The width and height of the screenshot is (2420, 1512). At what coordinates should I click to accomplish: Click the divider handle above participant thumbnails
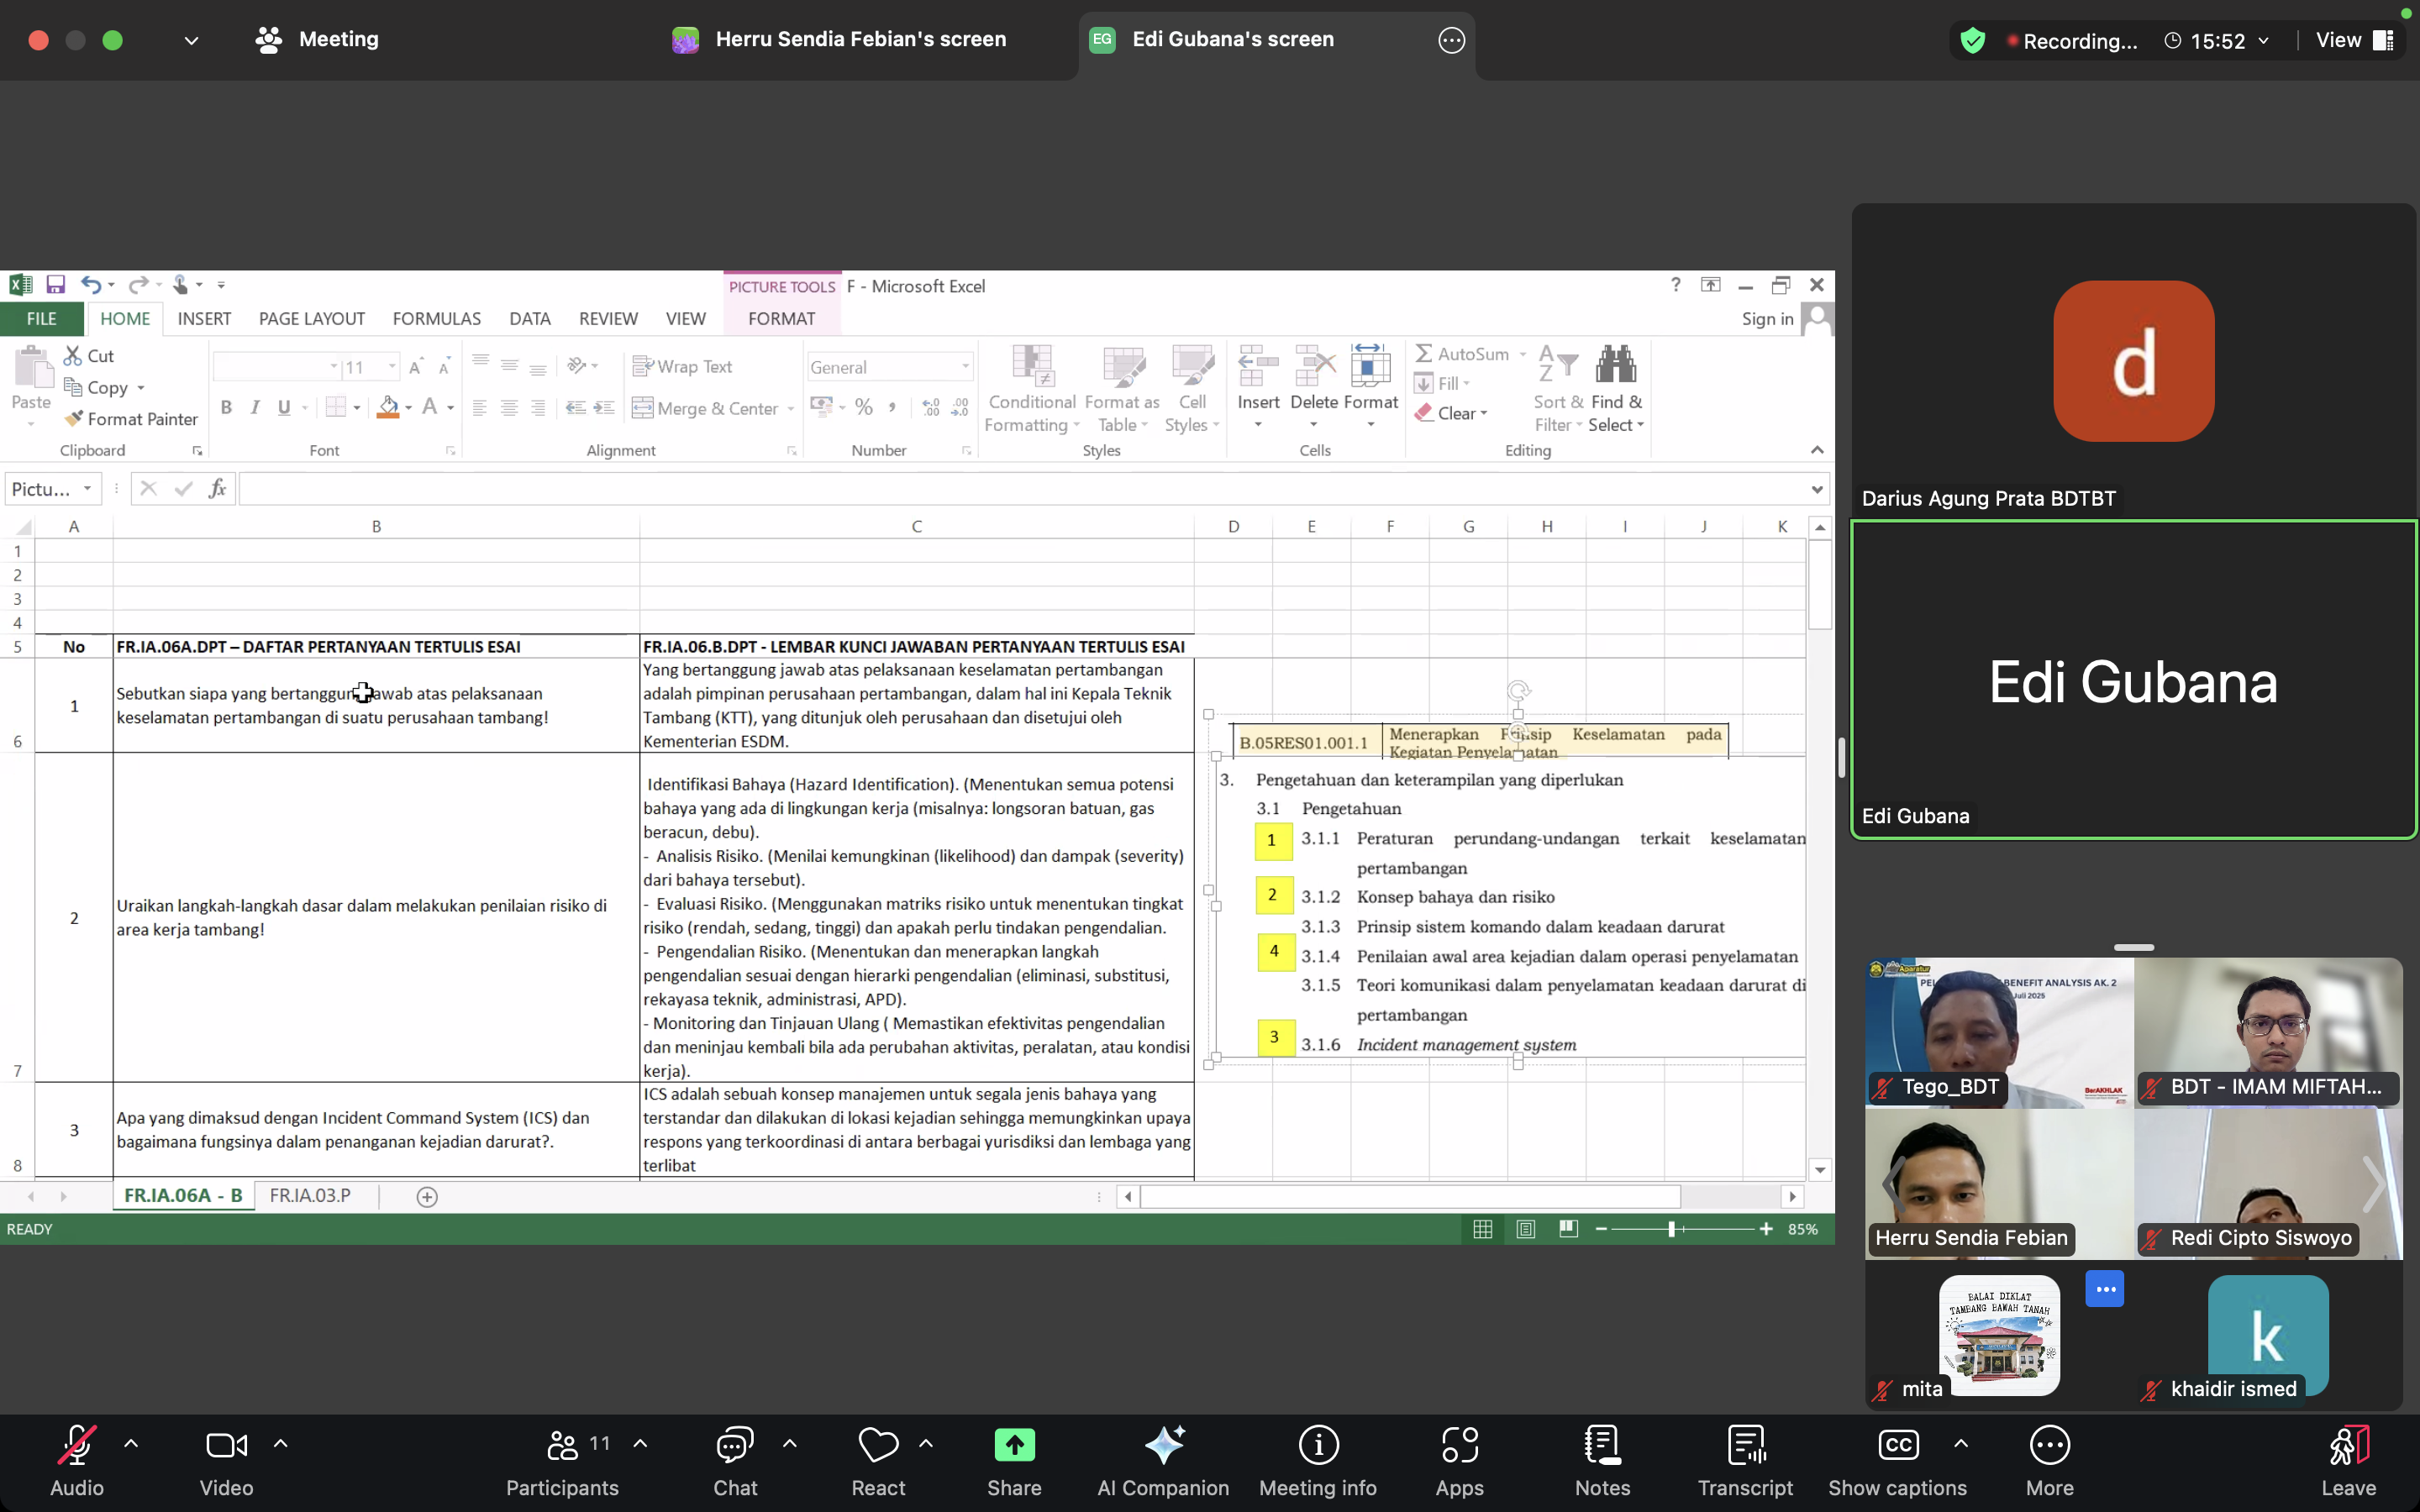2133,947
